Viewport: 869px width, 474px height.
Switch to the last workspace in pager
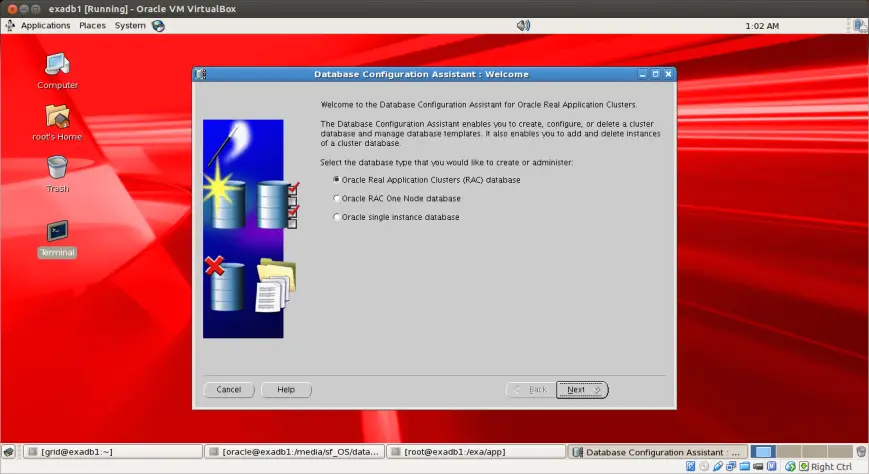840,452
